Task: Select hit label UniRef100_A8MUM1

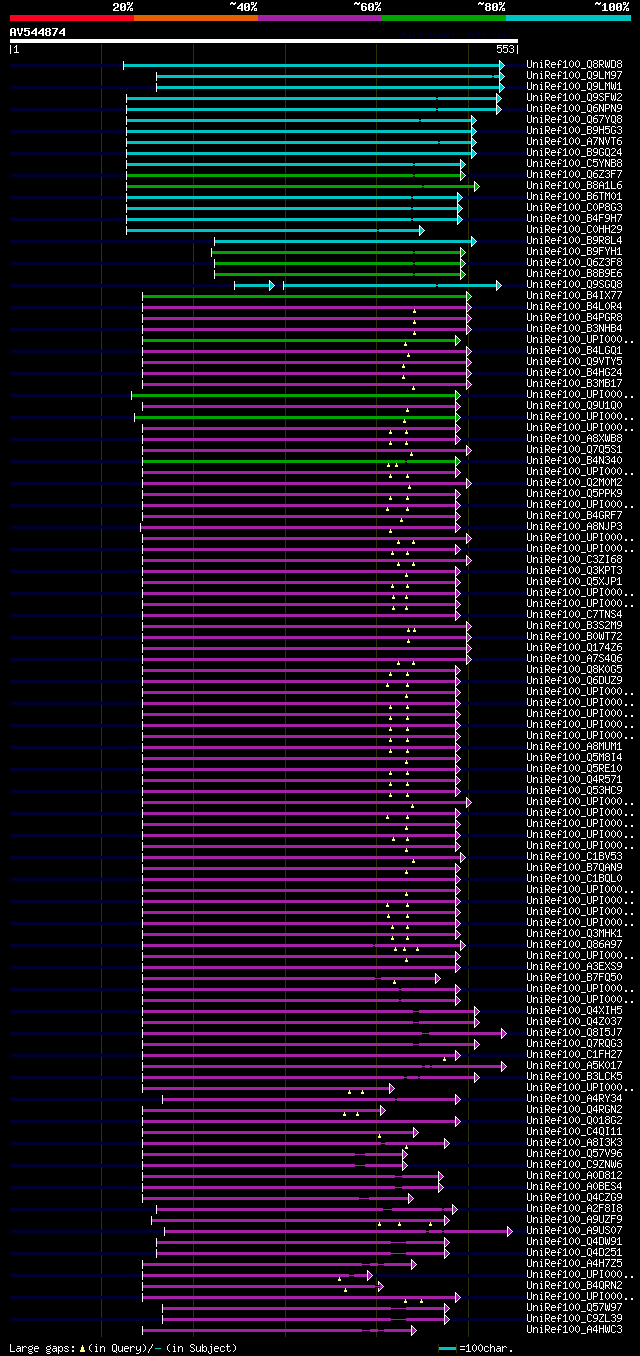Action: (574, 746)
